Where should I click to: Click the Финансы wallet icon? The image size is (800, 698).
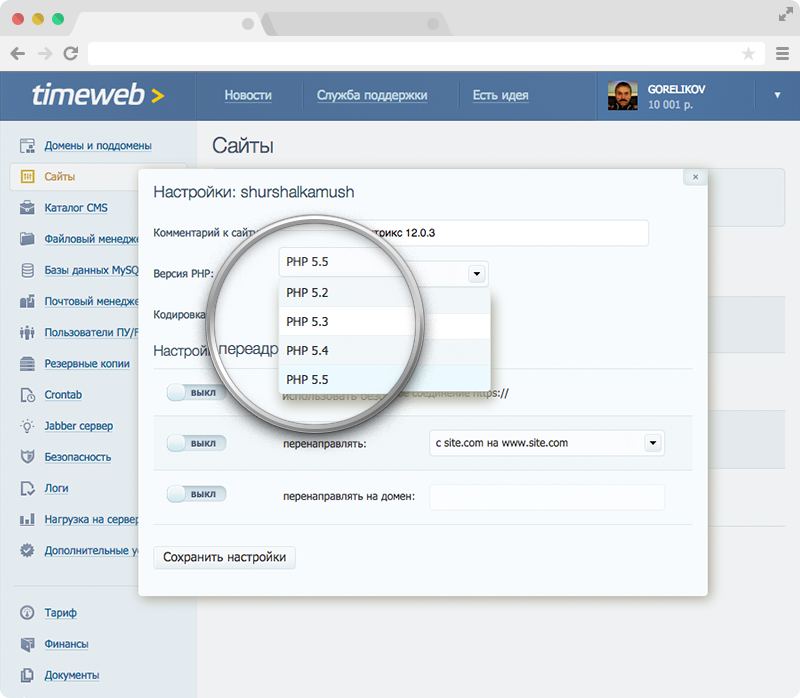27,644
